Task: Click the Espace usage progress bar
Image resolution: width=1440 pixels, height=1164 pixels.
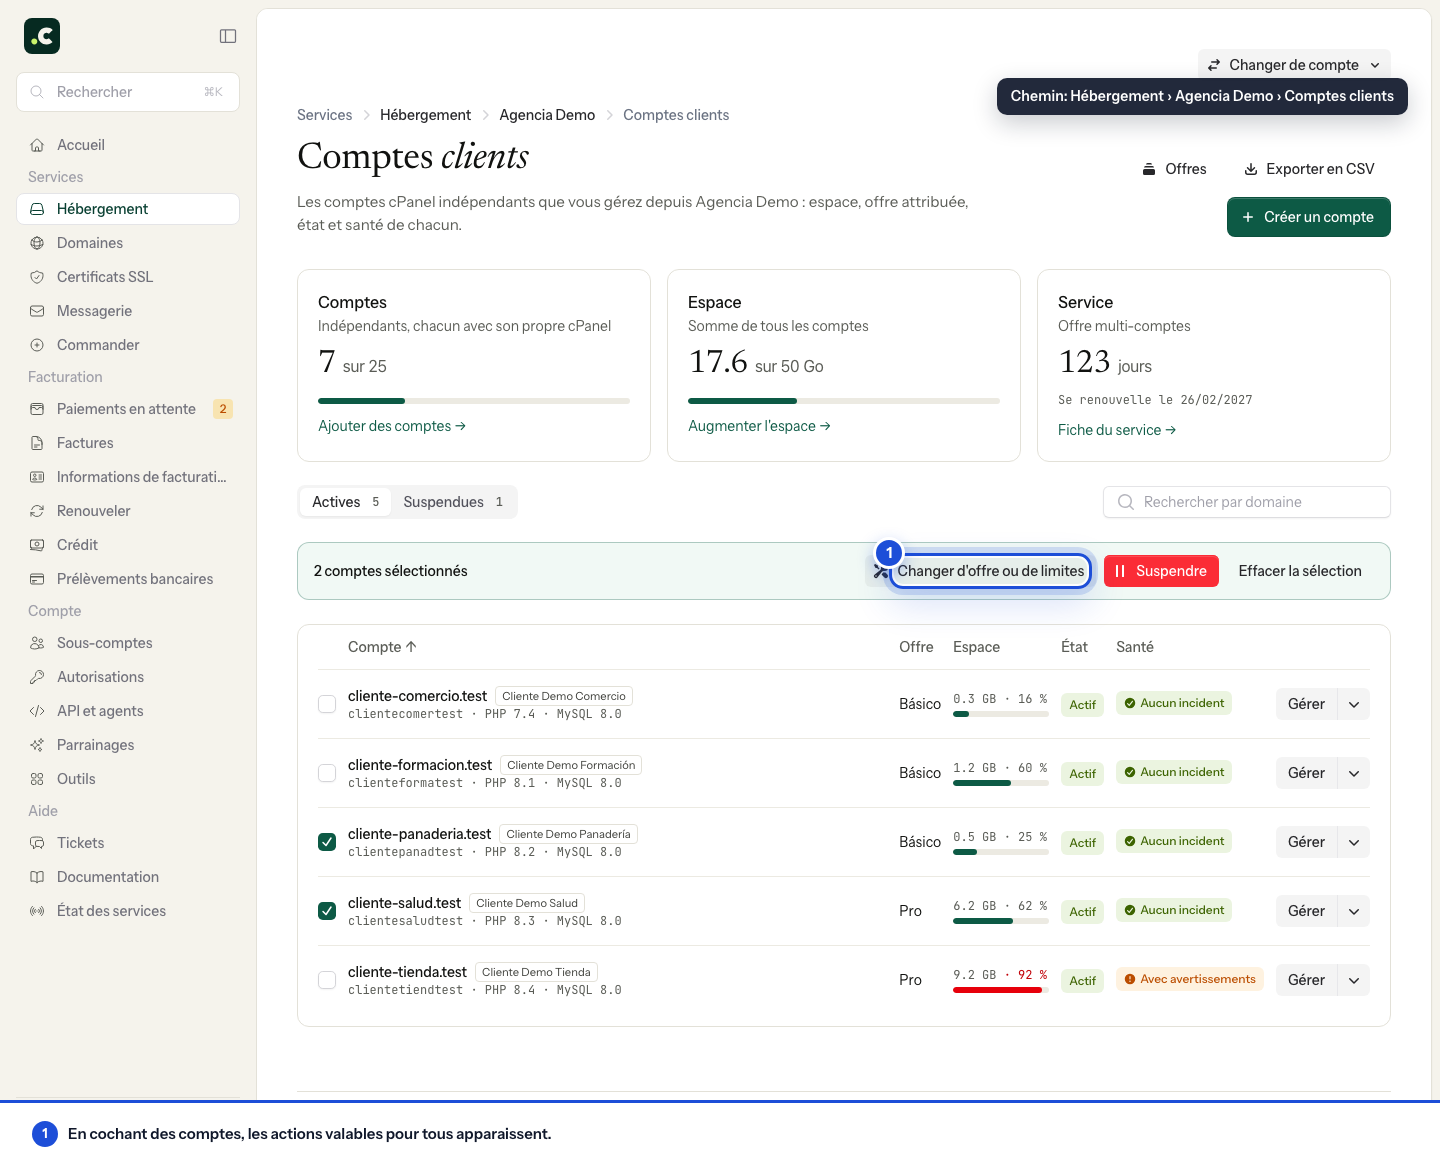Action: (844, 401)
